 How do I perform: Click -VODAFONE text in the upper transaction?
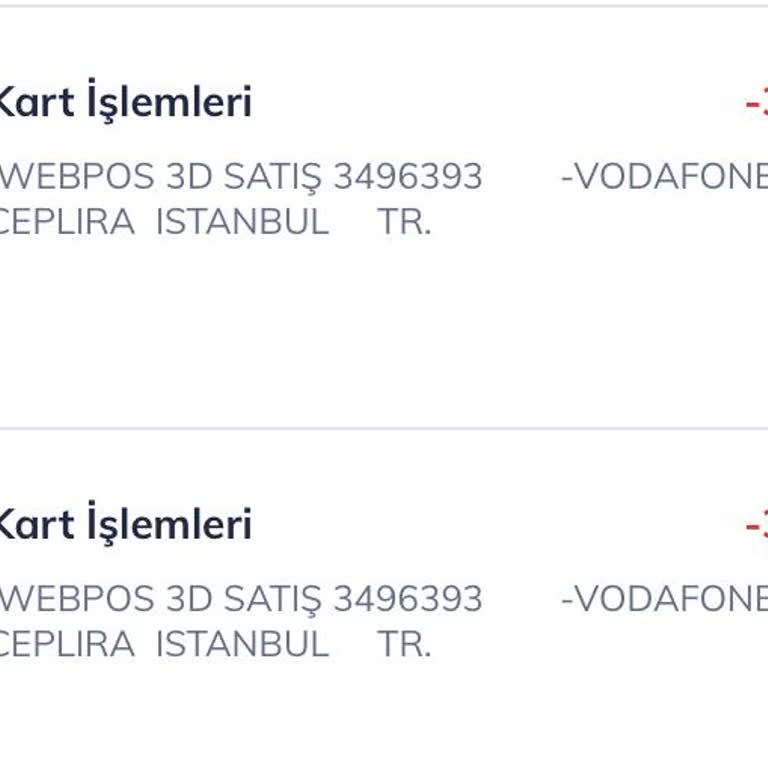click(664, 177)
